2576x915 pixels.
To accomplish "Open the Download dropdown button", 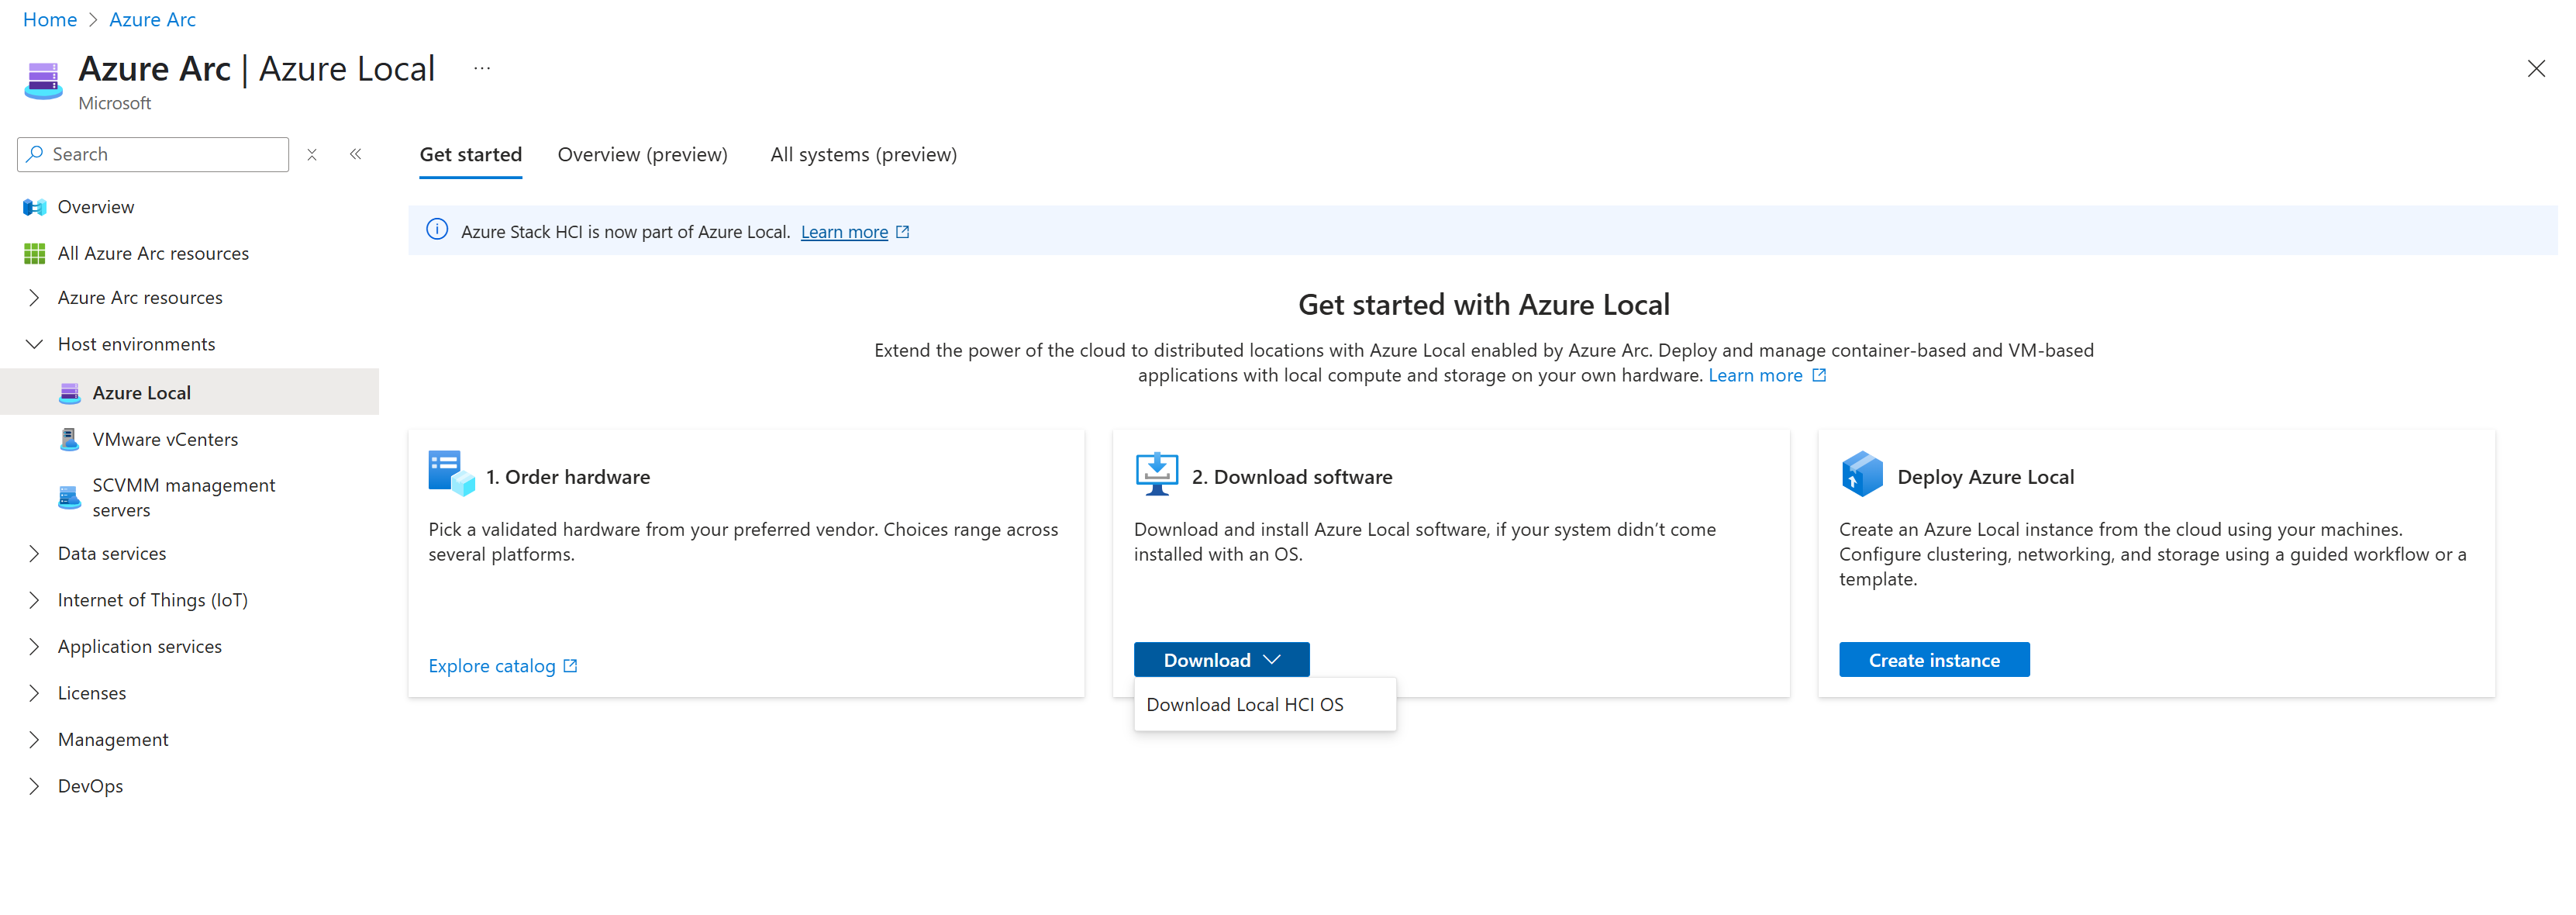I will coord(1221,660).
